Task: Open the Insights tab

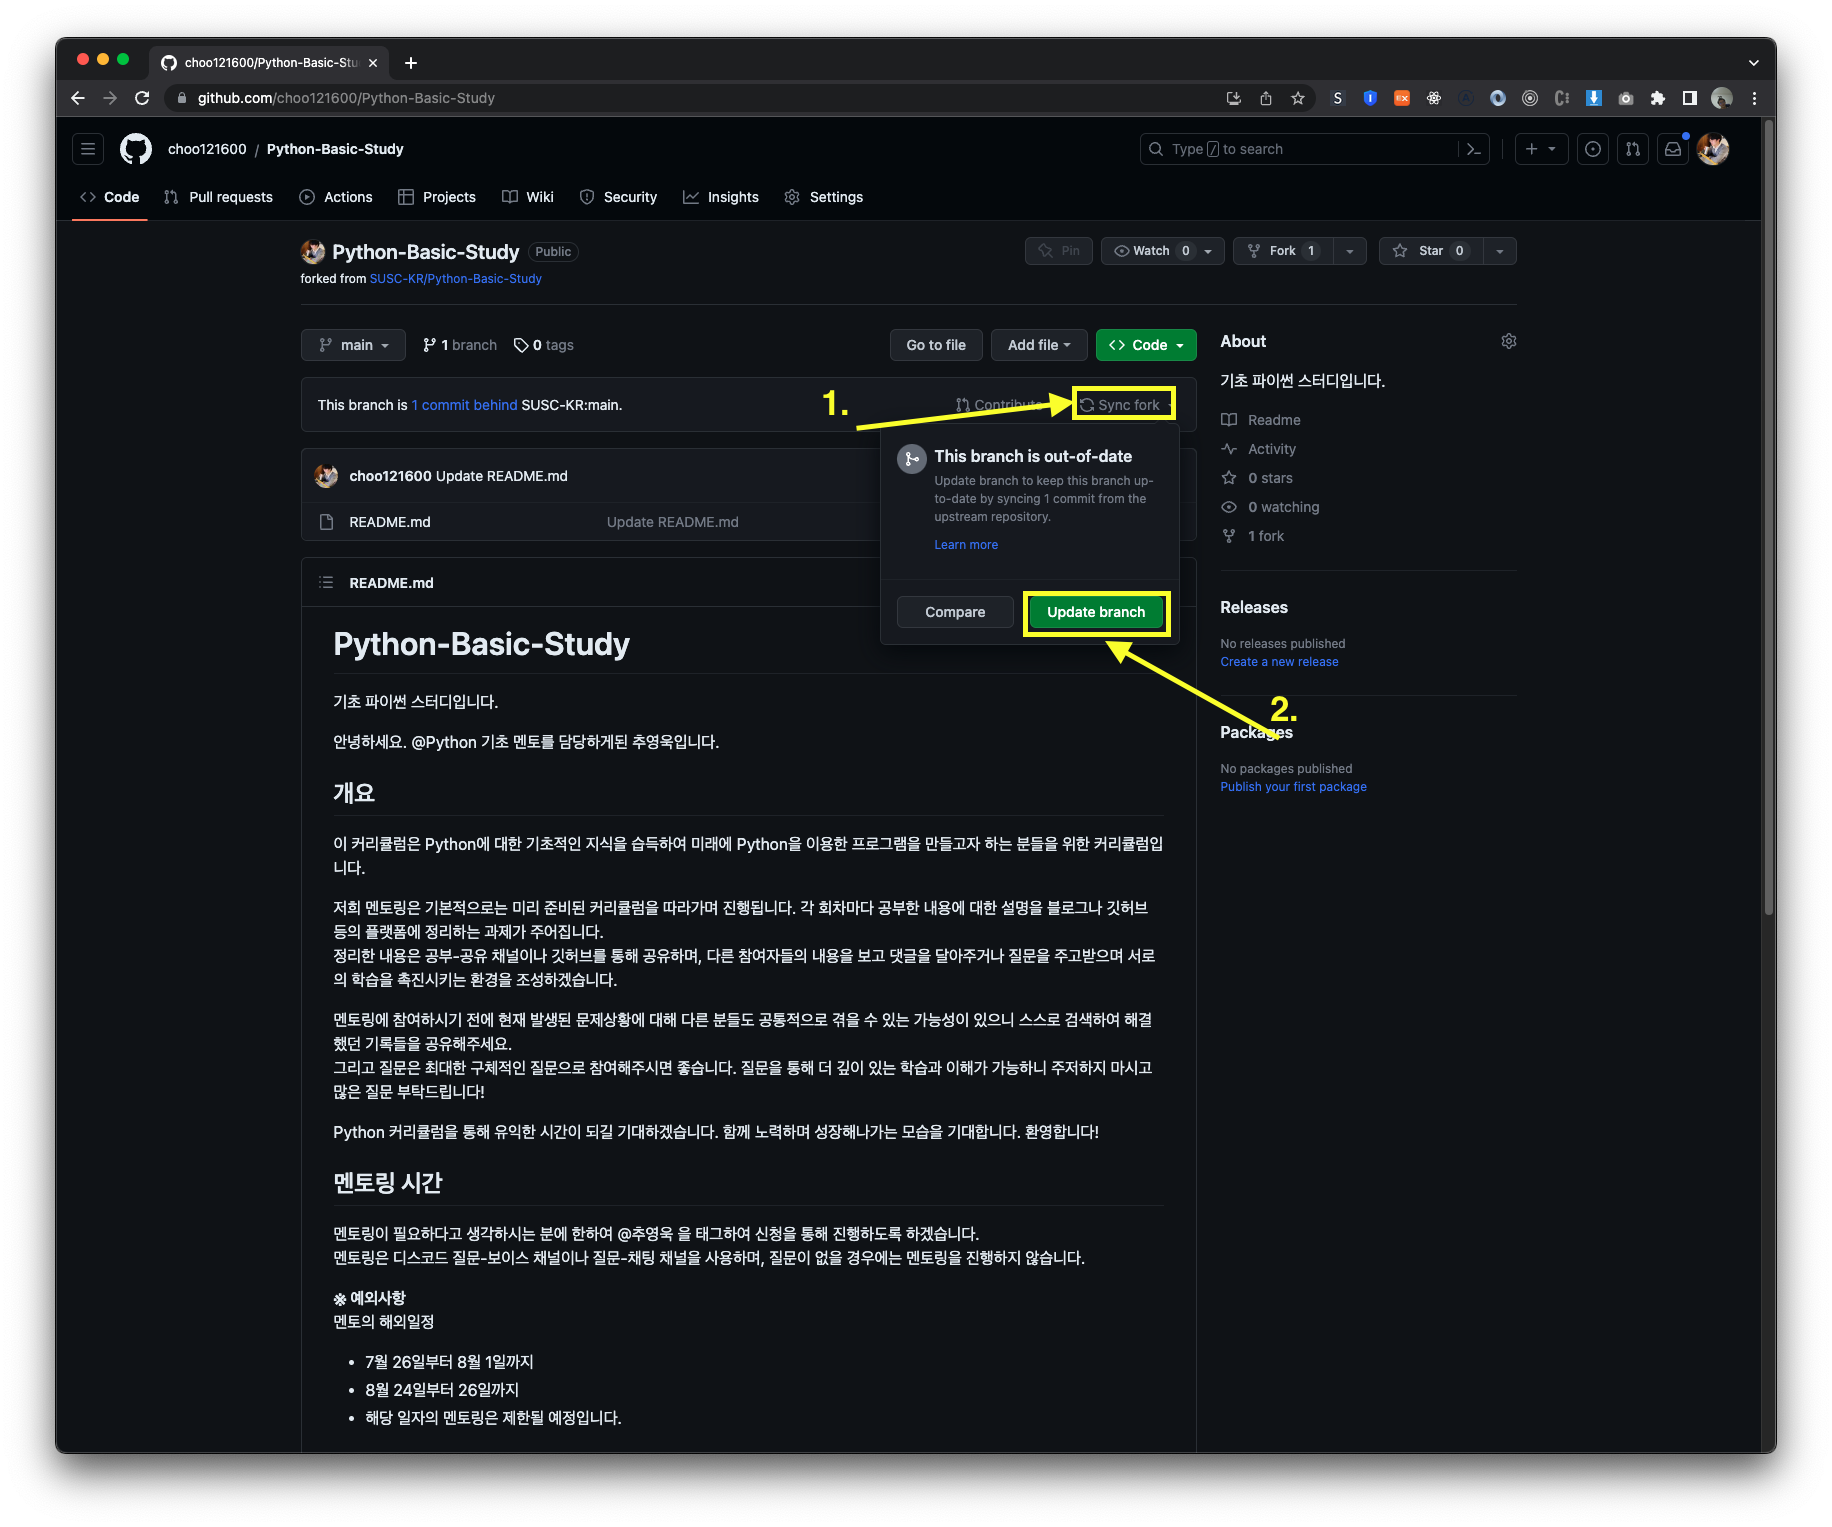Action: (721, 197)
